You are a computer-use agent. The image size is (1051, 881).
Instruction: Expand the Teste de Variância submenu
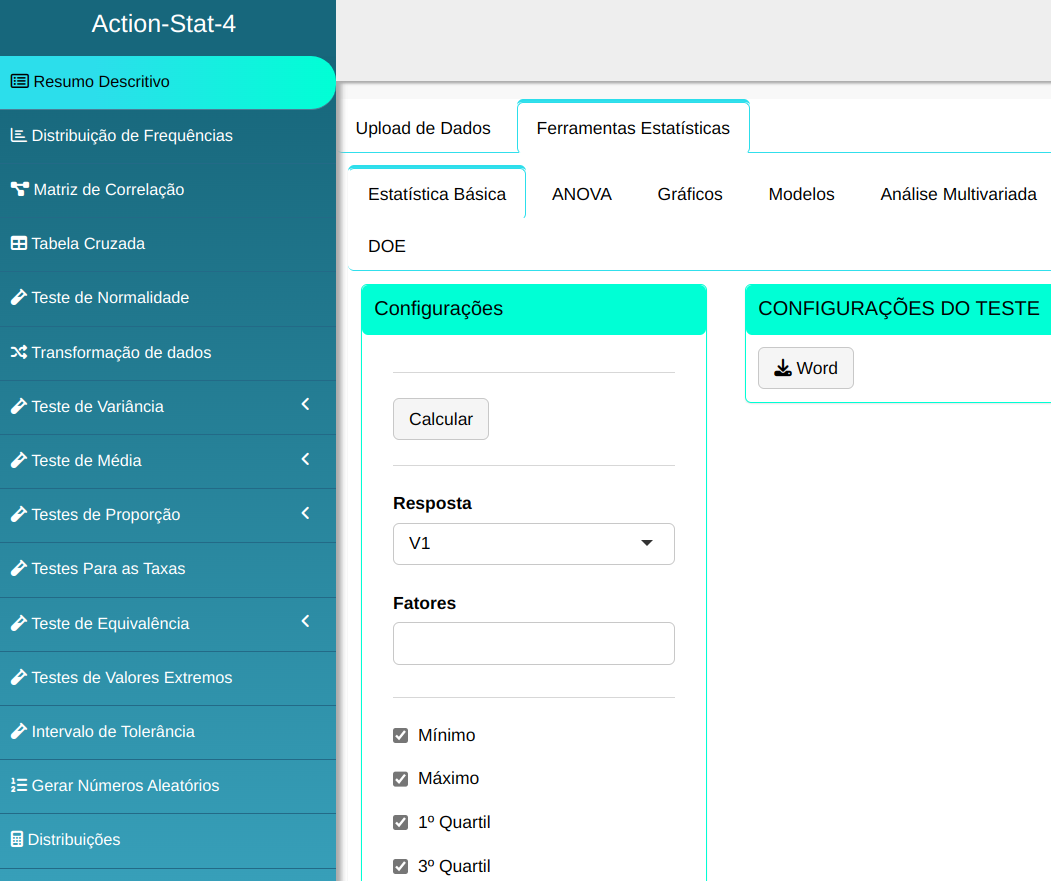click(x=306, y=405)
